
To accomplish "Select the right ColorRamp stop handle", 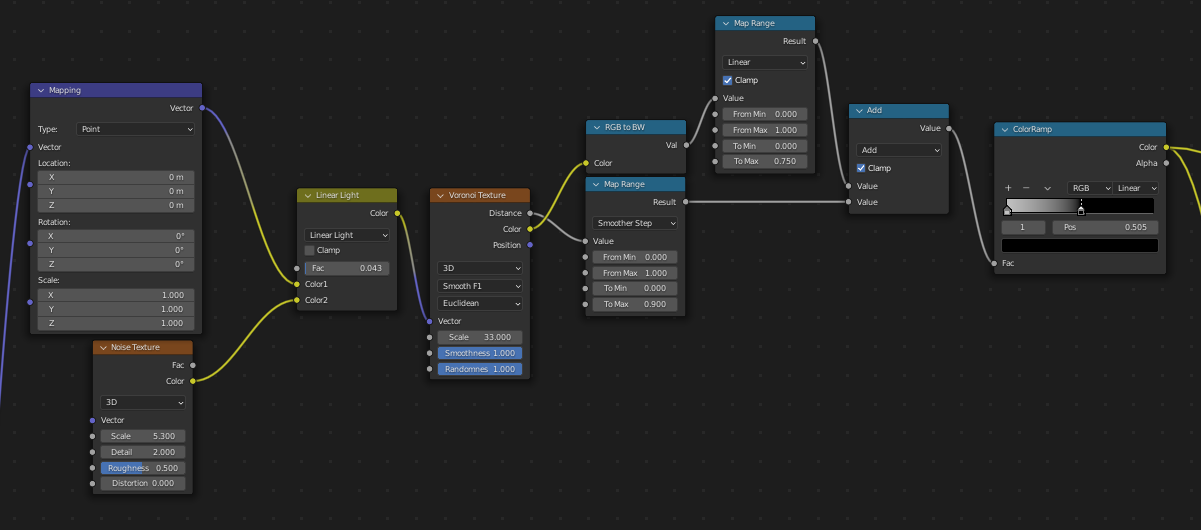I will click(x=1081, y=210).
